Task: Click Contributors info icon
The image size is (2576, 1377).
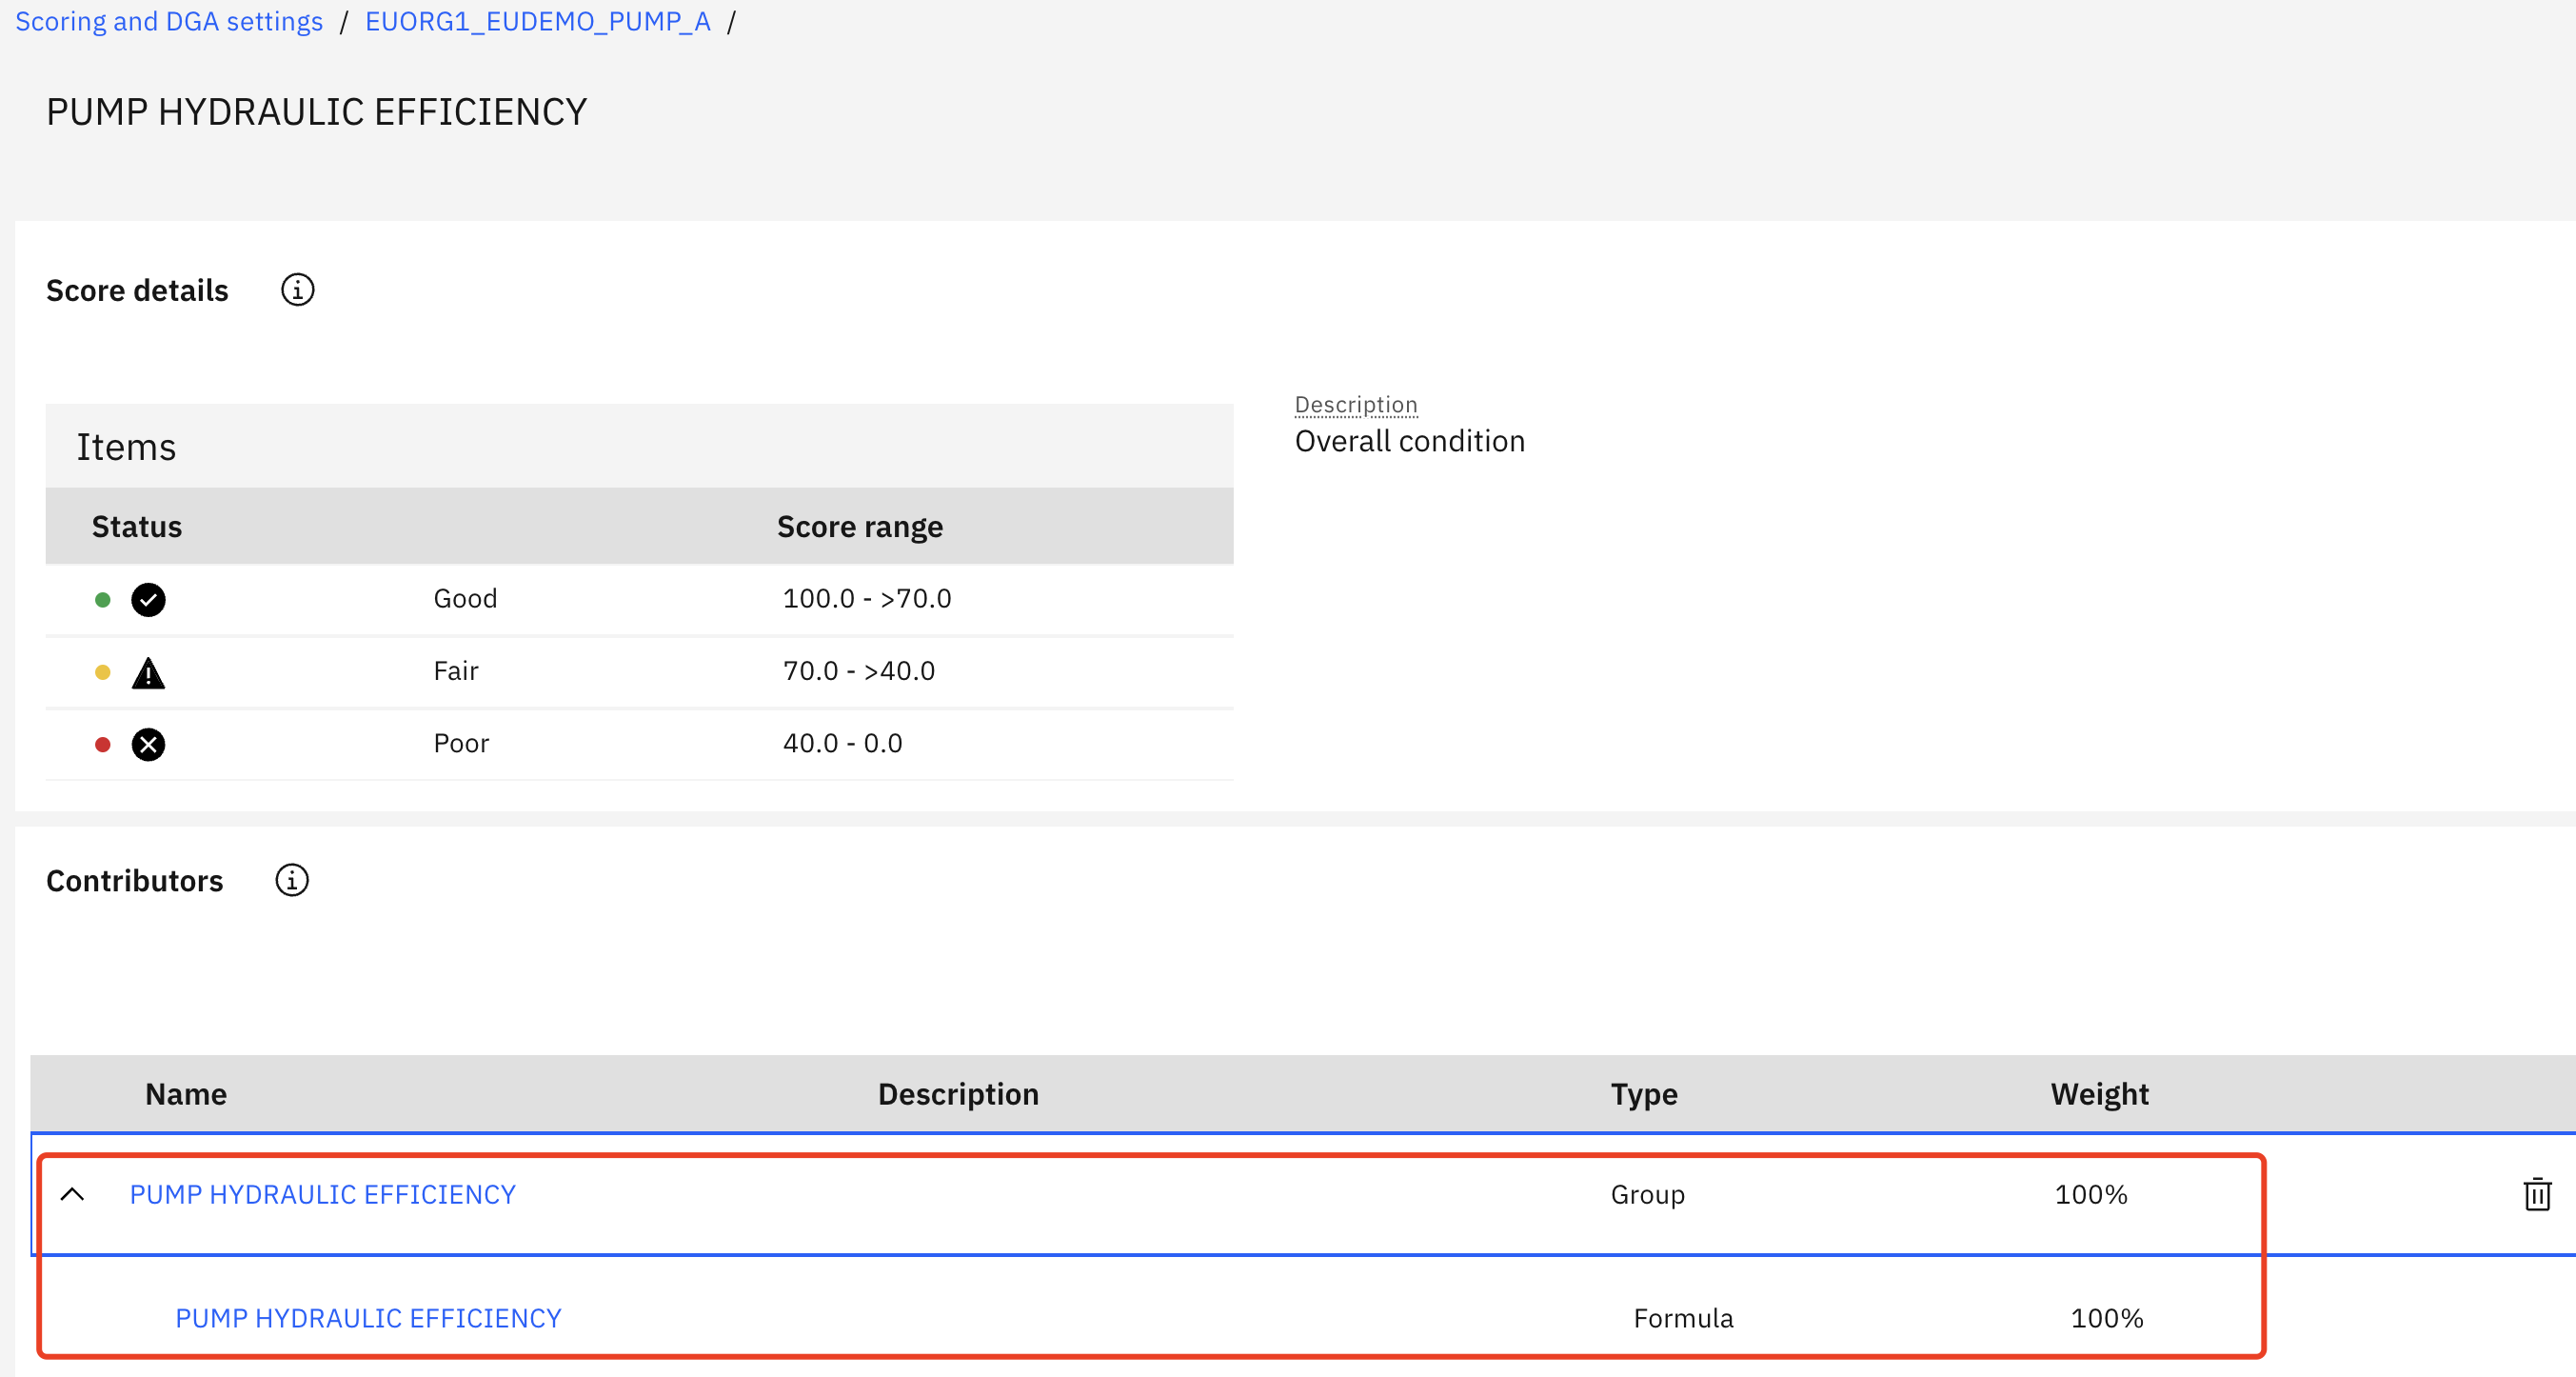Action: (x=292, y=880)
